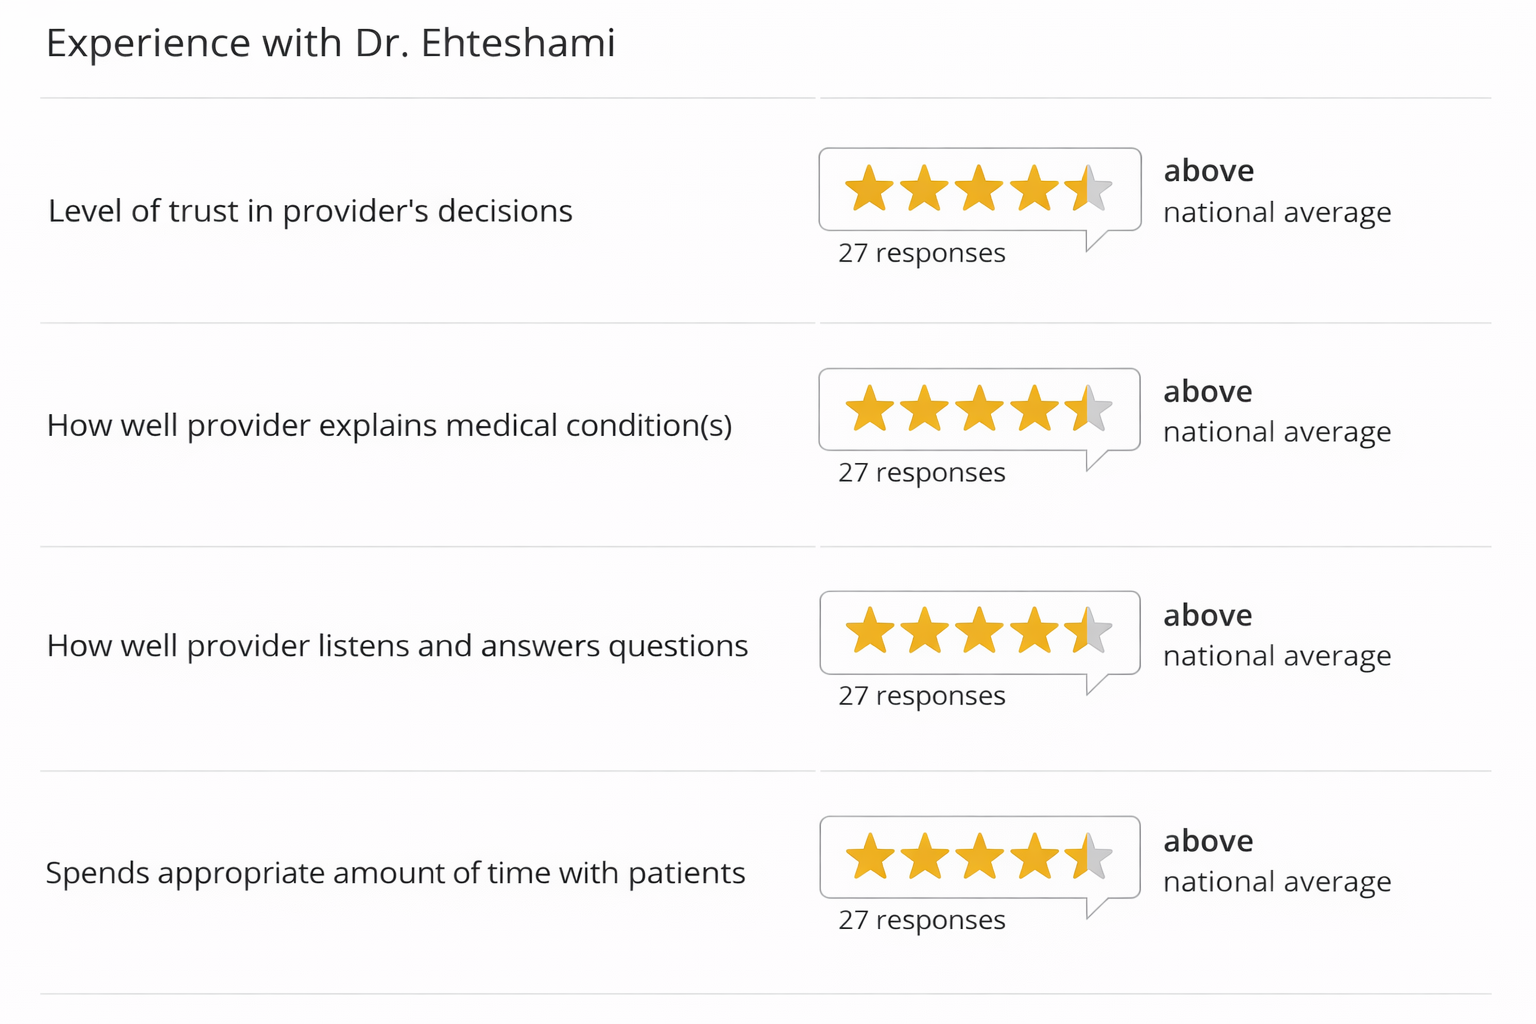
Task: Click the half-filled star in trust rating
Action: click(1088, 189)
